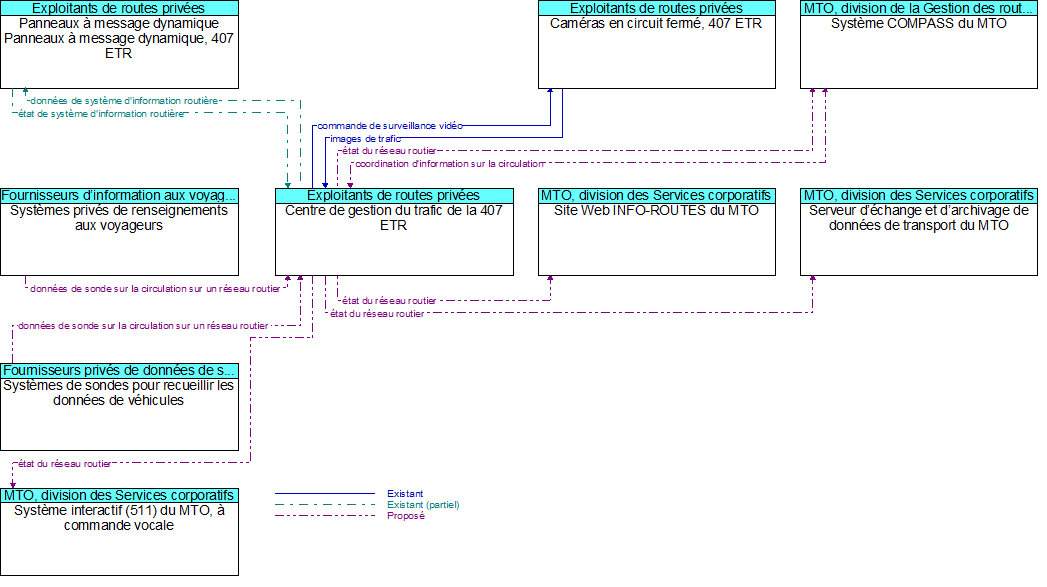Click the Proposé legend entry
Viewport: 1047px width, 587px height.
(405, 516)
